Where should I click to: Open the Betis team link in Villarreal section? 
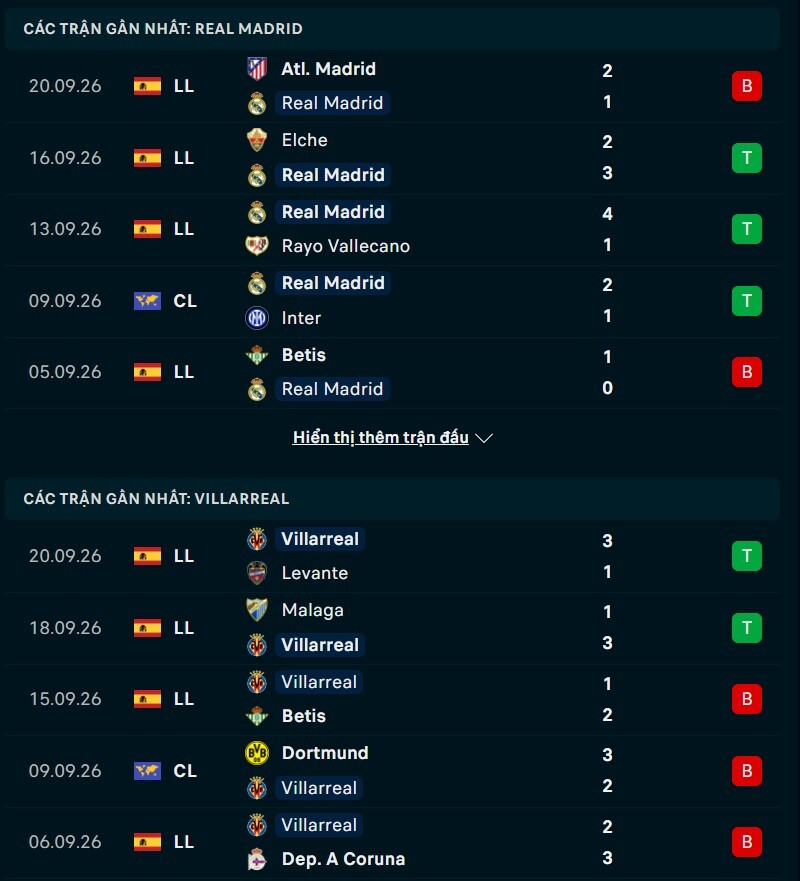(303, 716)
